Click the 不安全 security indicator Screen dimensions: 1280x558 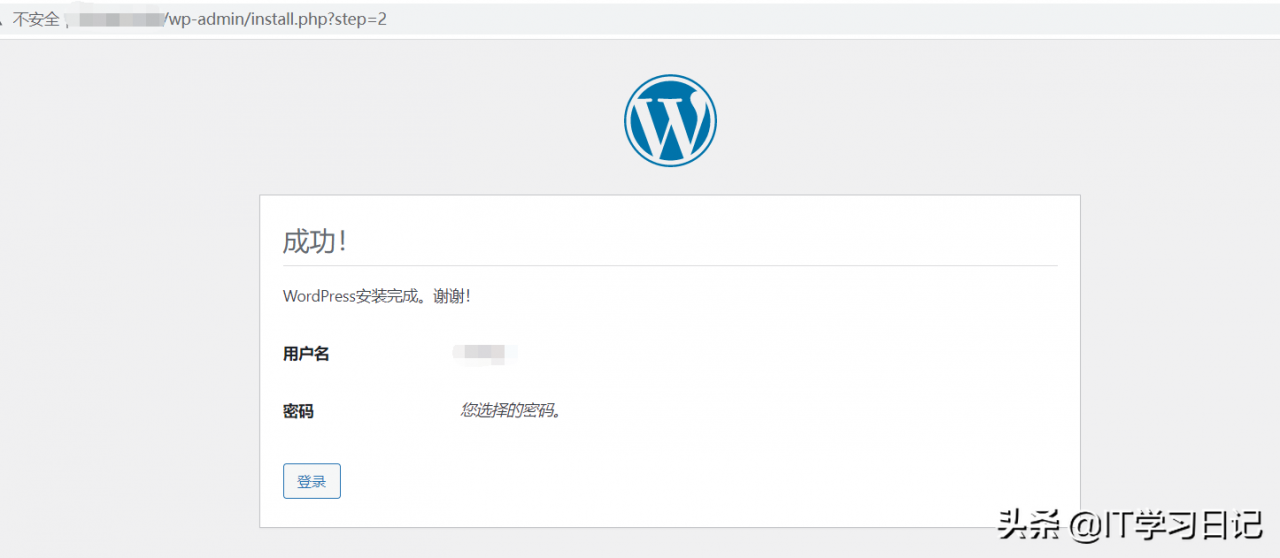(35, 19)
